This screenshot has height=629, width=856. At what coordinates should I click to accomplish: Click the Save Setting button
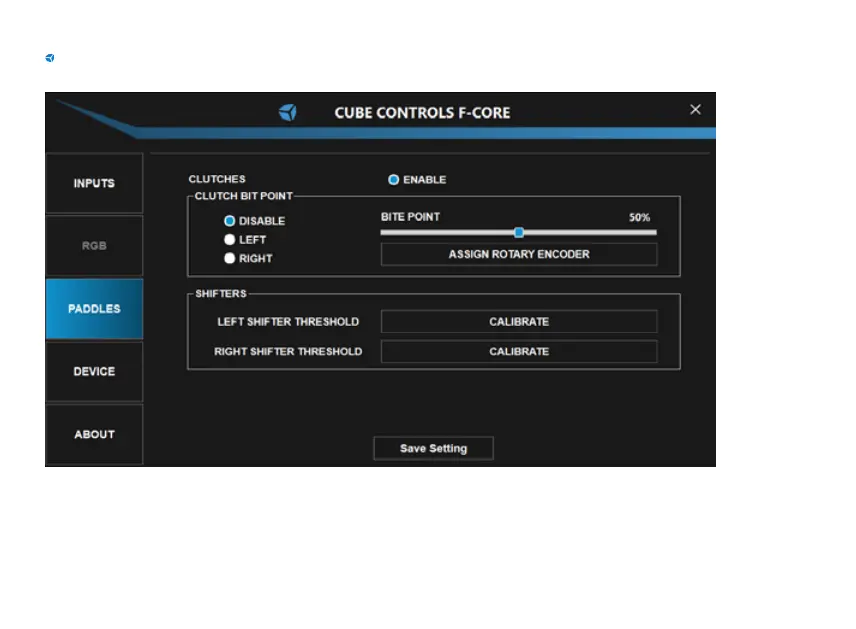tap(433, 448)
